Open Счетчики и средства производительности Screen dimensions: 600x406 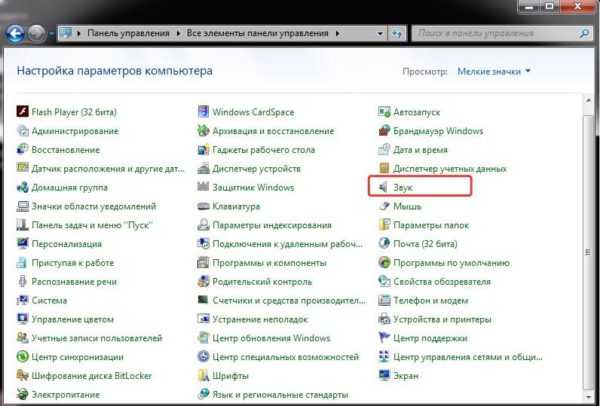[x=282, y=300]
